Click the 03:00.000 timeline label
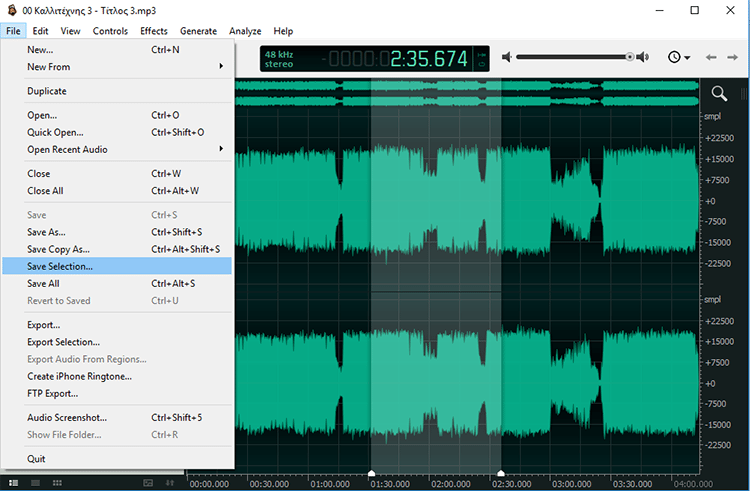 click(572, 484)
